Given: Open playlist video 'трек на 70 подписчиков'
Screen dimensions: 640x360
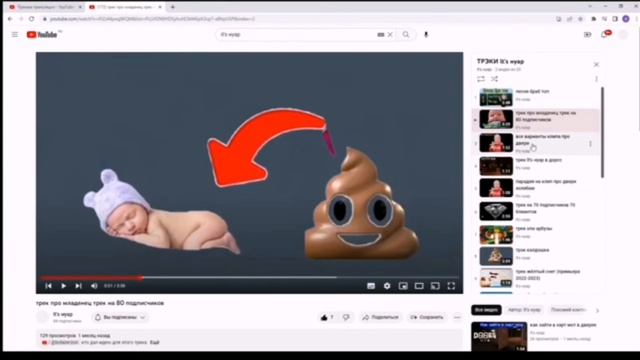Looking at the screenshot, I should [x=545, y=209].
